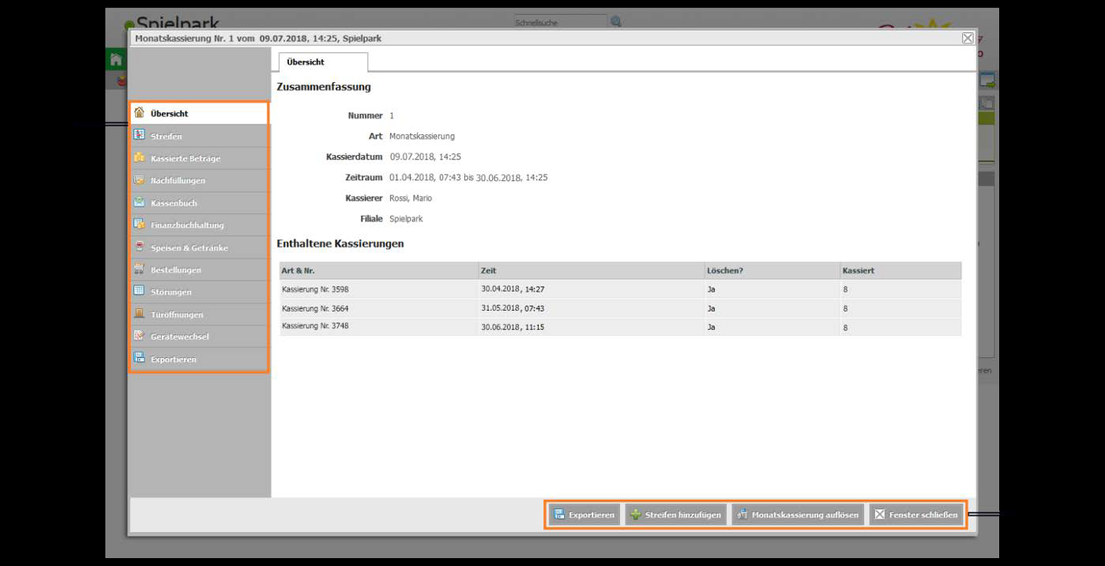Click the time 30.04.2018, 14:27
1105x566 pixels.
click(512, 289)
